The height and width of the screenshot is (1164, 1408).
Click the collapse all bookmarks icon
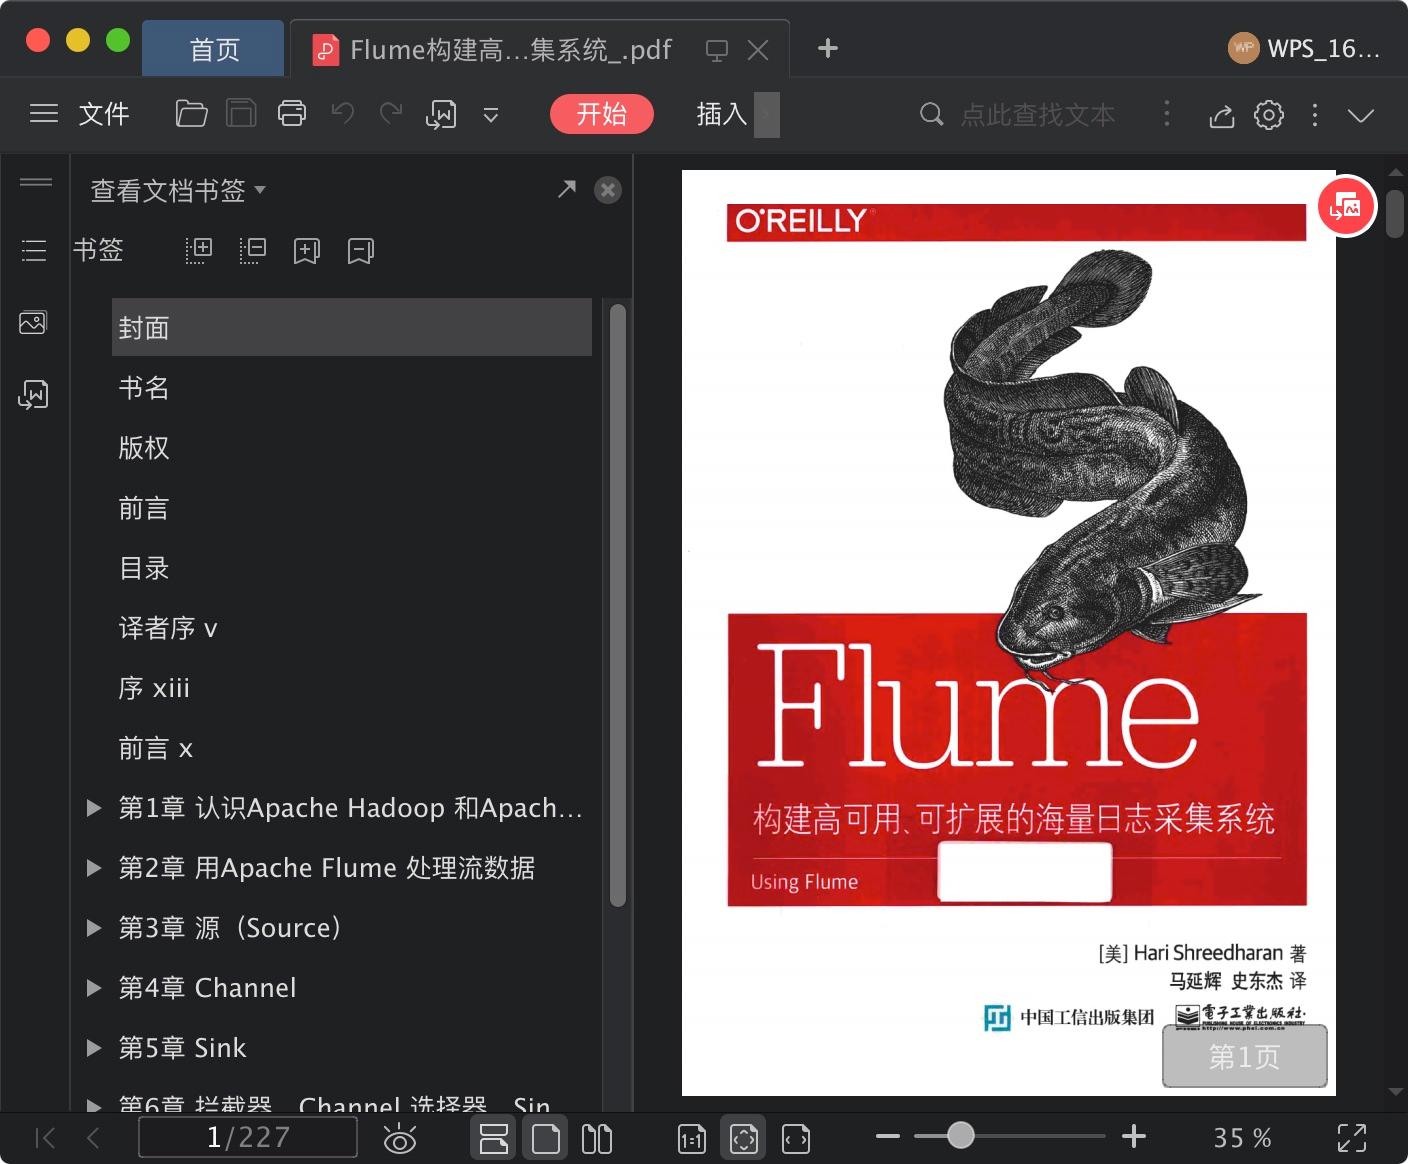(253, 250)
